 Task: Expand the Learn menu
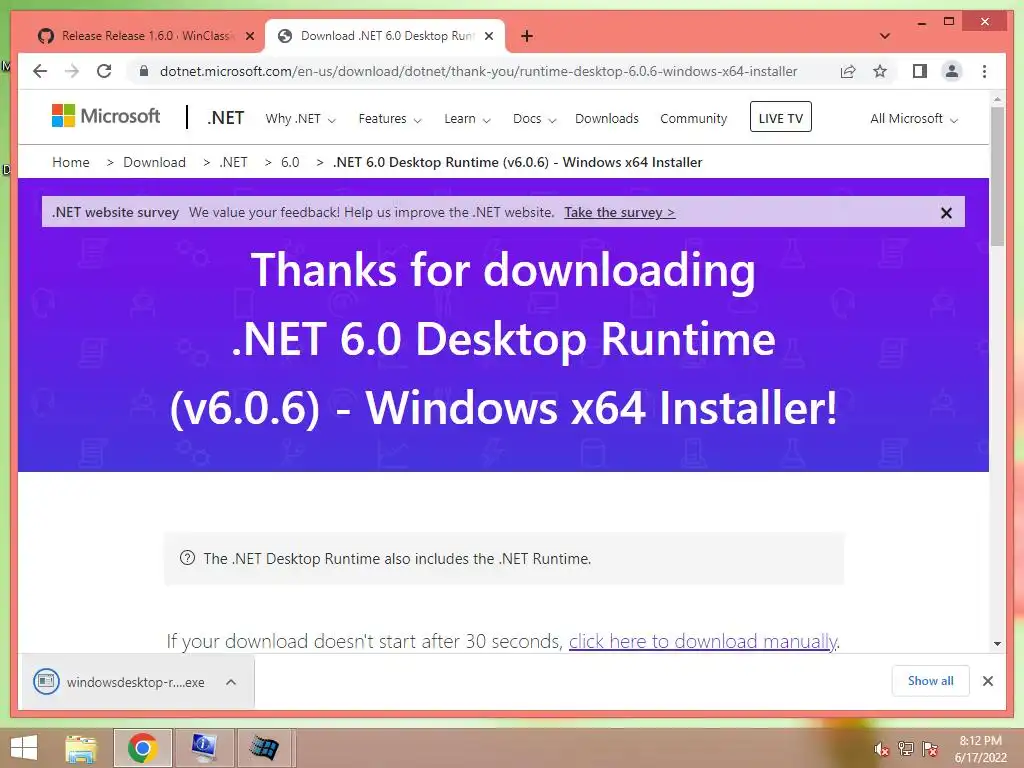[467, 119]
